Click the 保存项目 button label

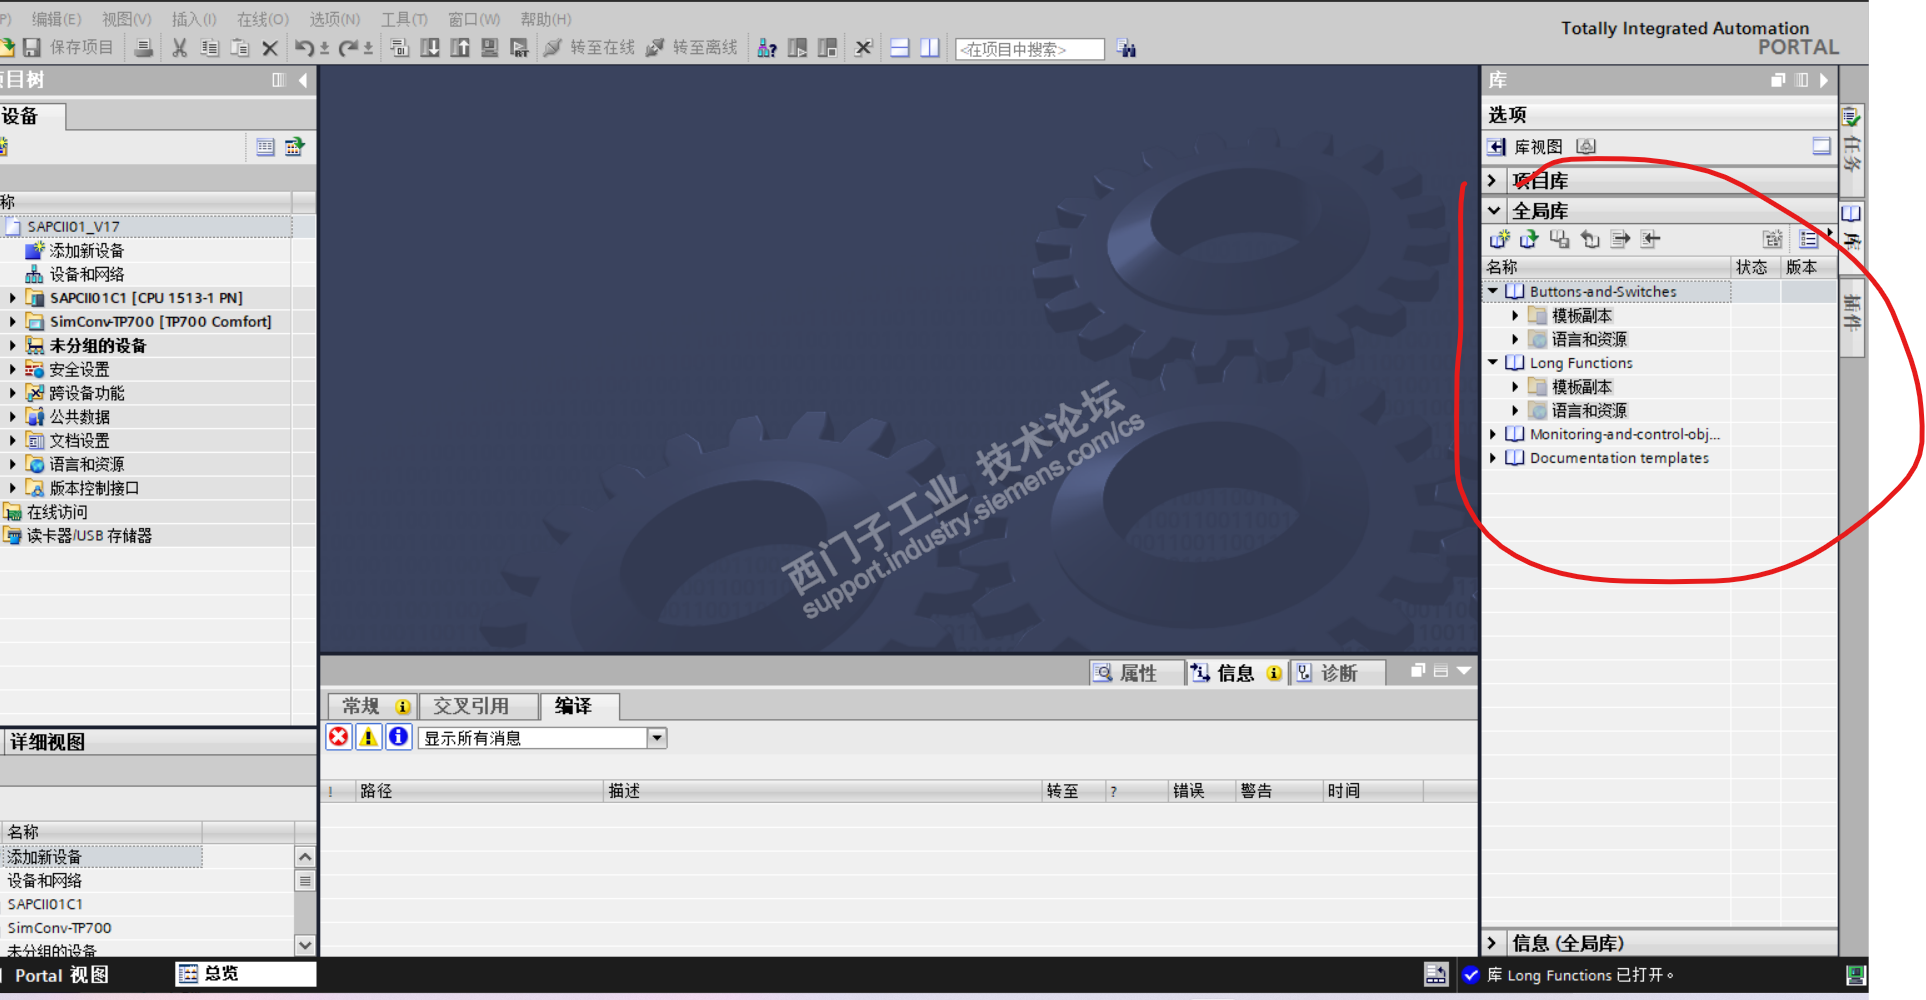tap(81, 48)
